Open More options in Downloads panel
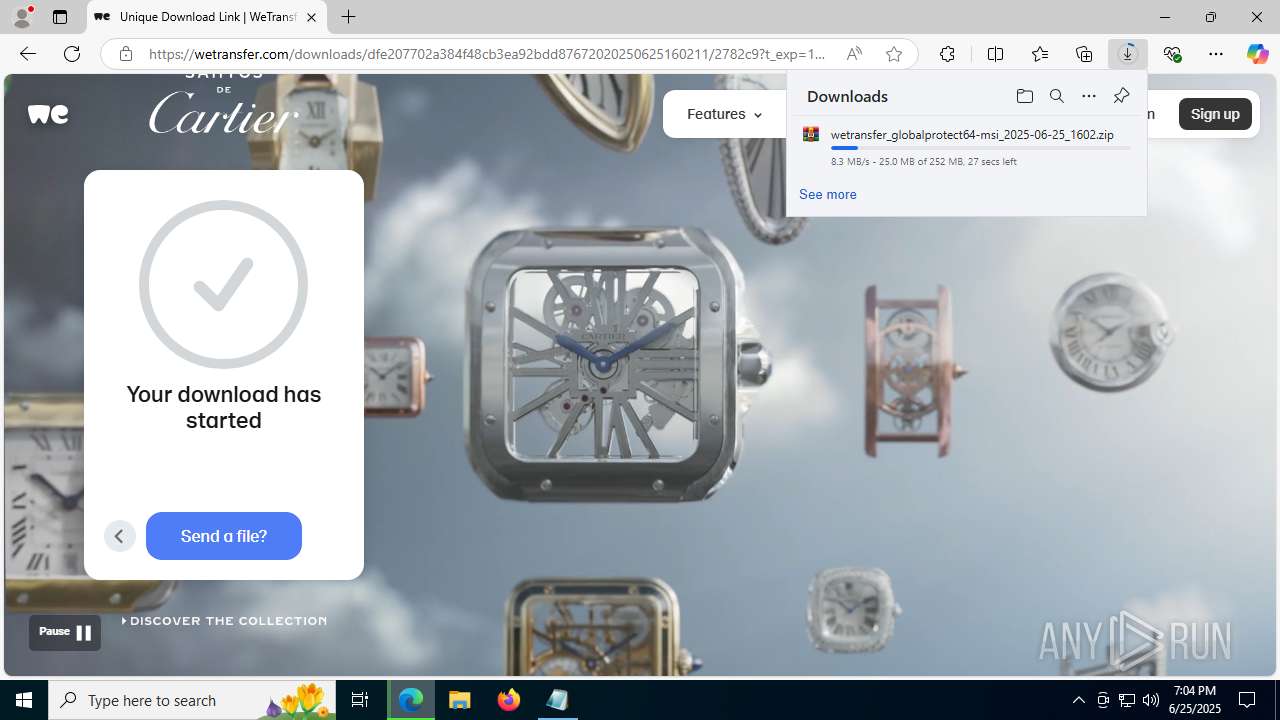The height and width of the screenshot is (720, 1280). [1089, 96]
